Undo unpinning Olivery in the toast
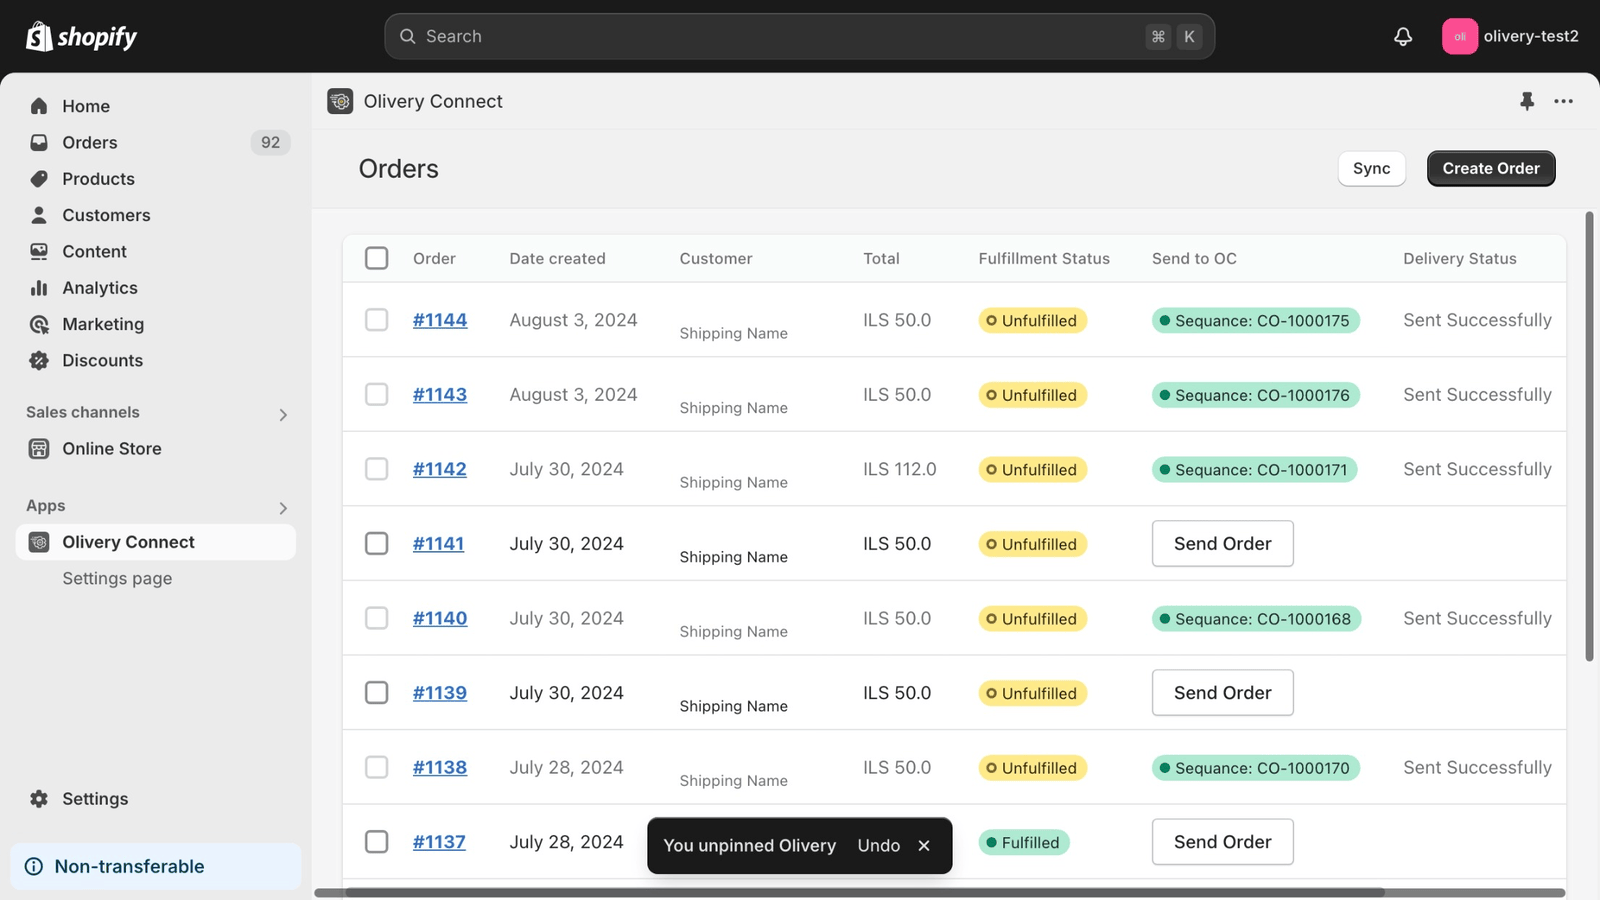 pyautogui.click(x=877, y=845)
